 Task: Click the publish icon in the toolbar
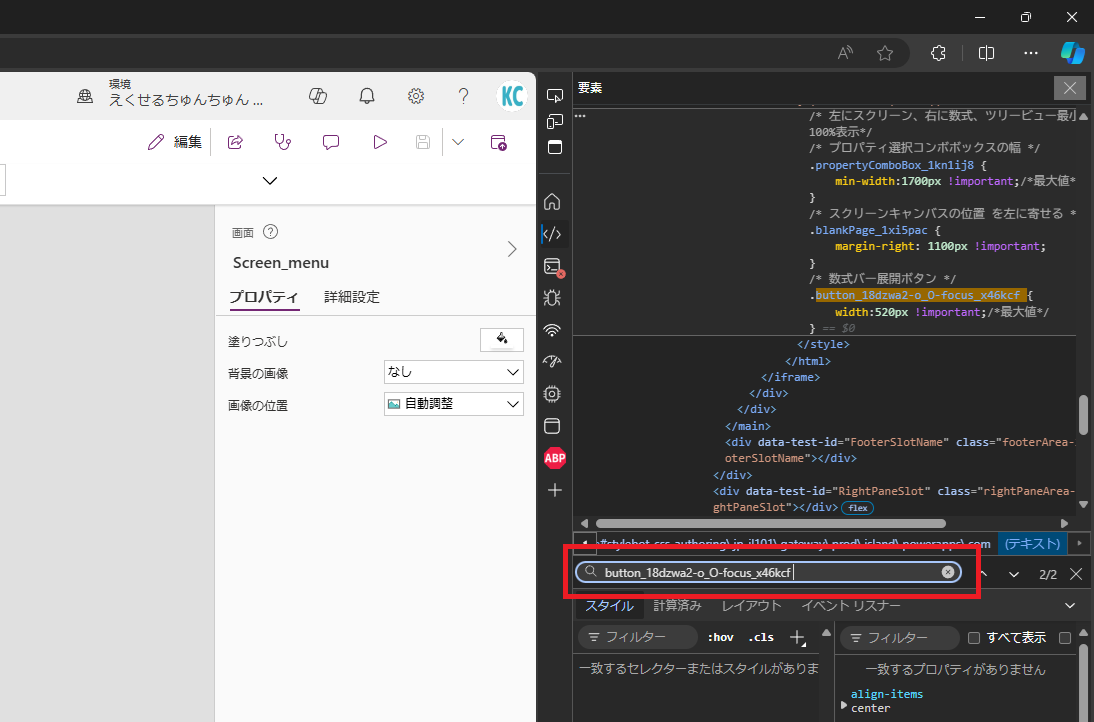tap(498, 142)
